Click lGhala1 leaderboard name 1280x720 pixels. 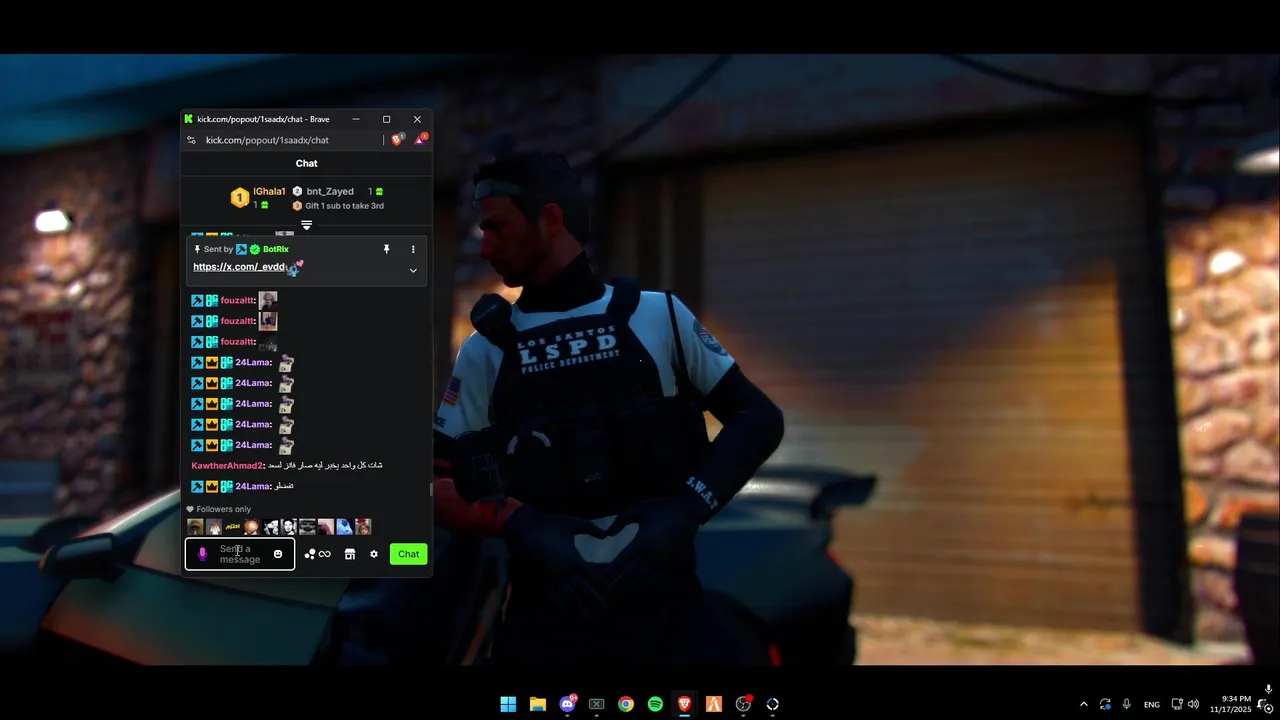(269, 191)
